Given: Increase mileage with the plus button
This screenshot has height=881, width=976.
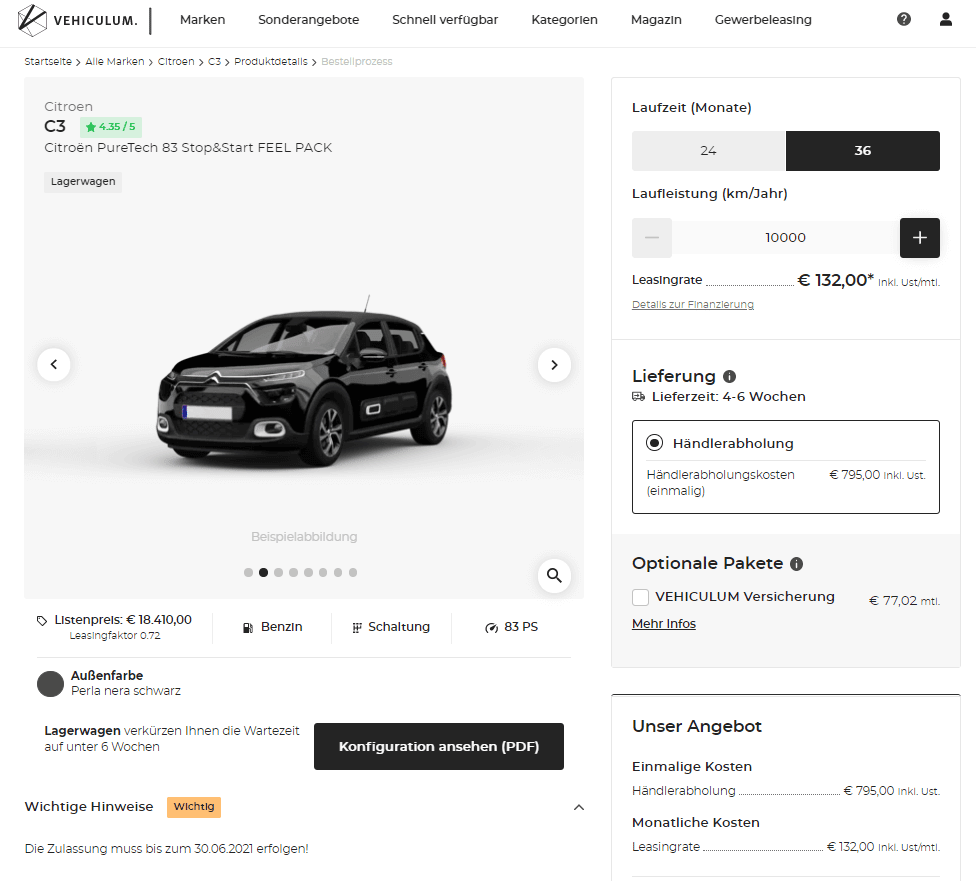Looking at the screenshot, I should tap(919, 237).
